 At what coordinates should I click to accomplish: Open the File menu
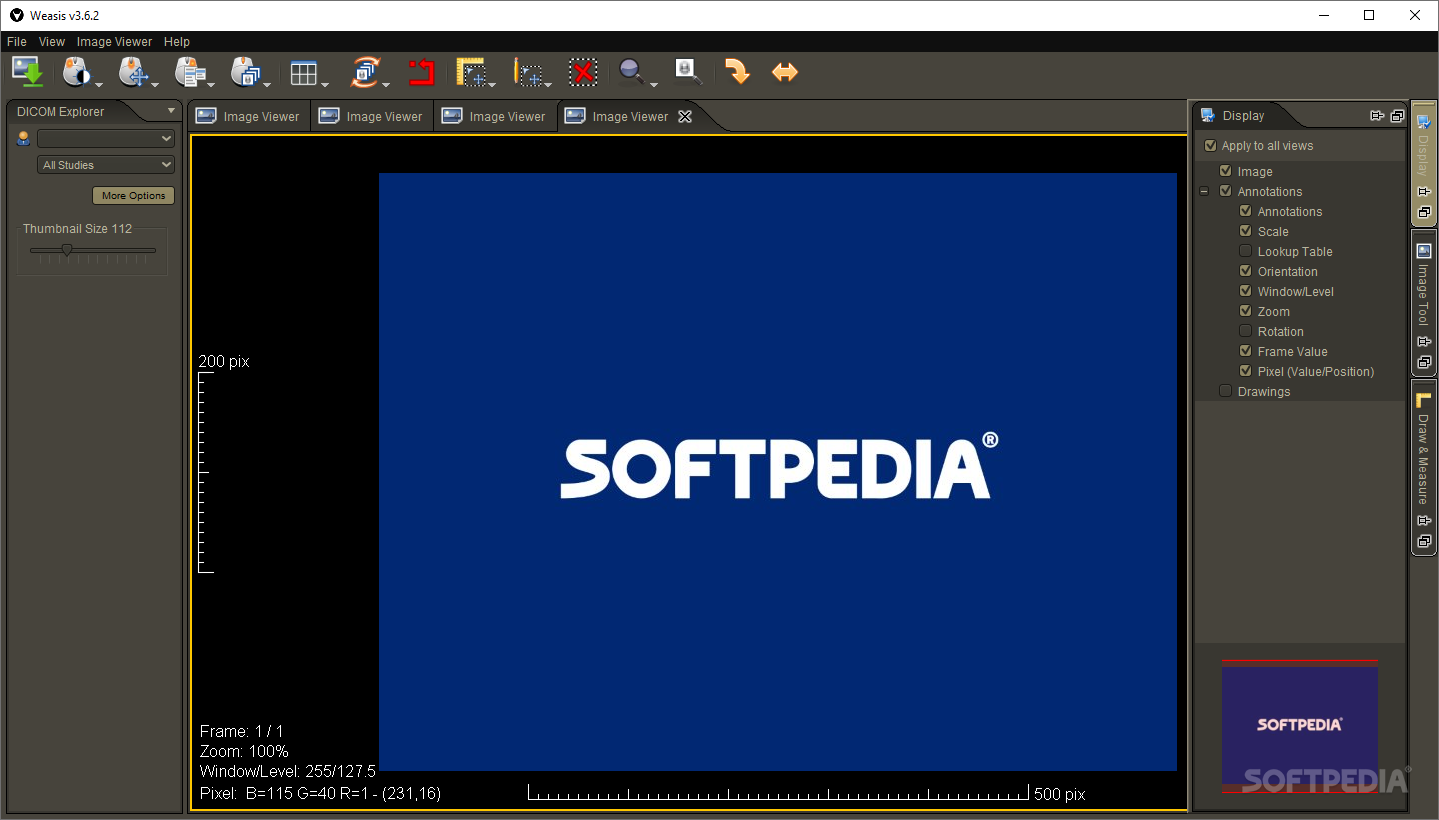pyautogui.click(x=16, y=42)
